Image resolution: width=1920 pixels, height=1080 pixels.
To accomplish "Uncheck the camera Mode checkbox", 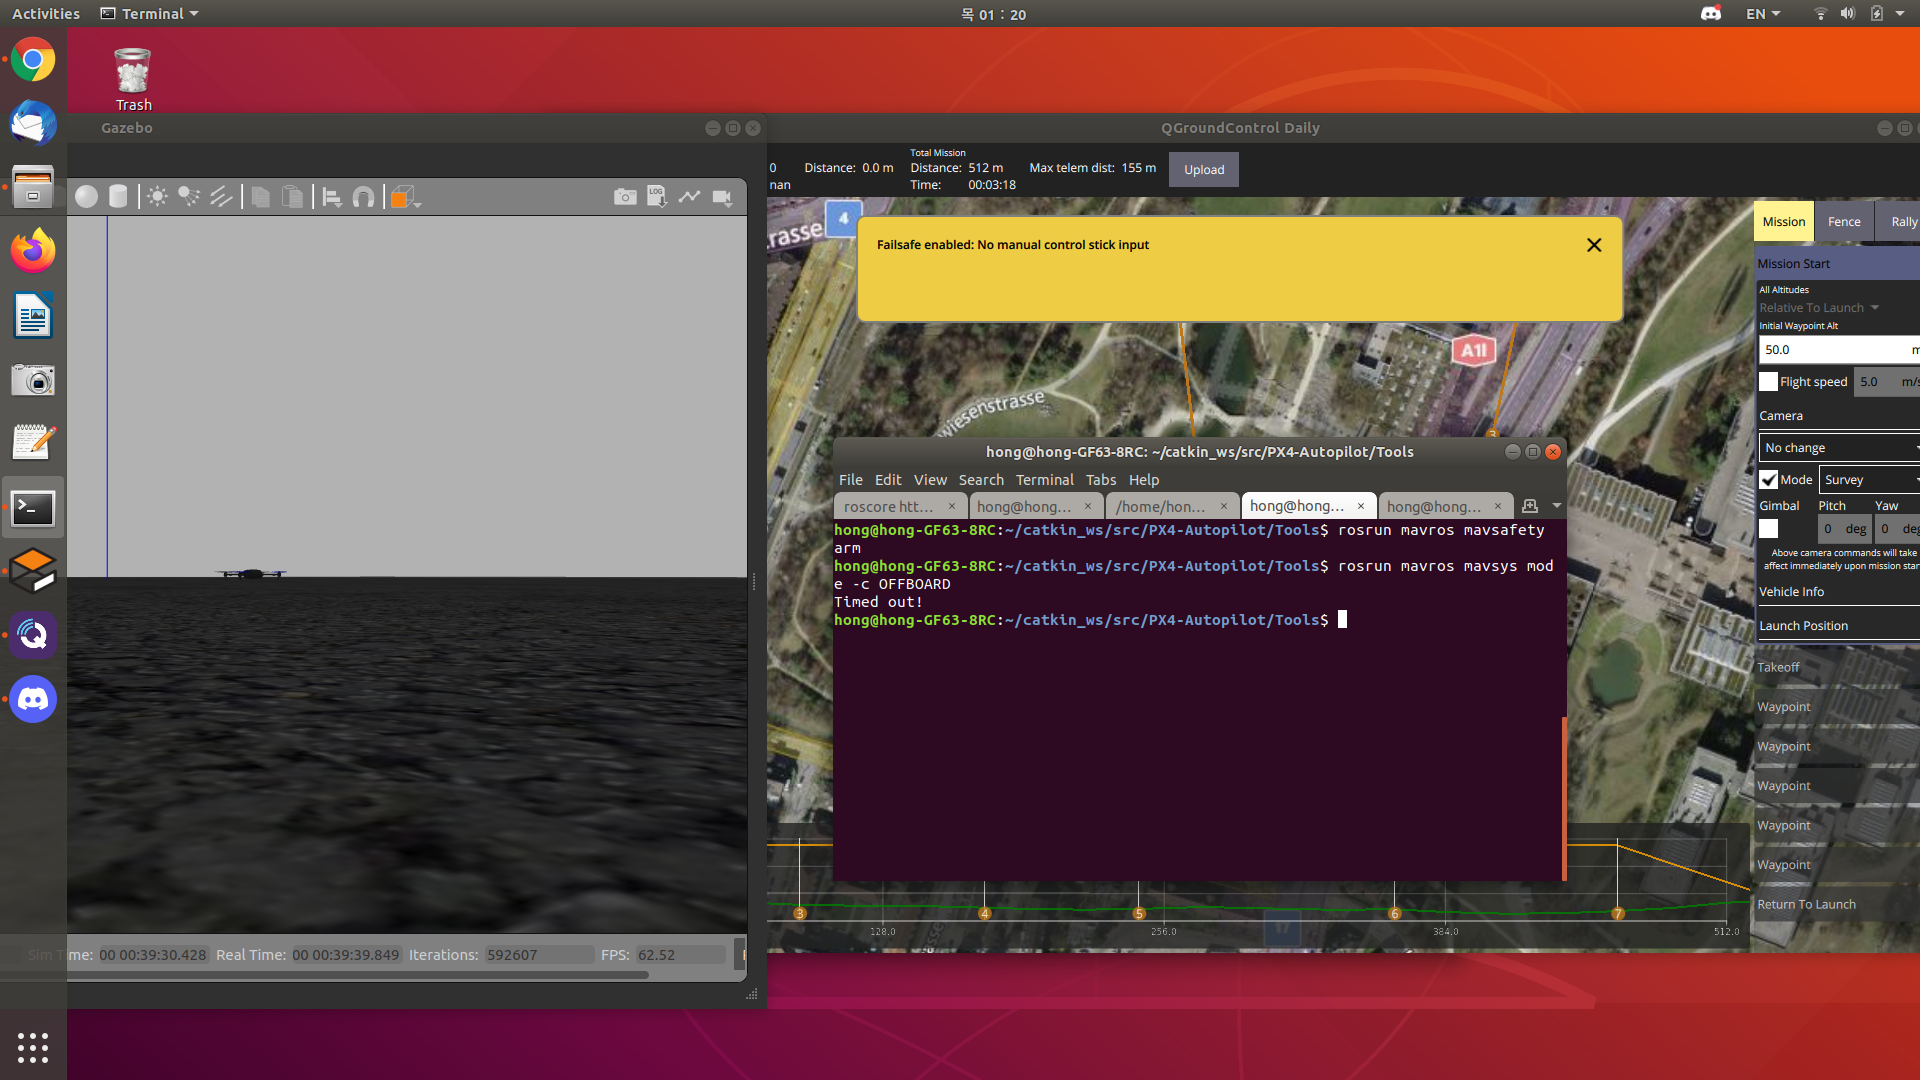I will 1768,479.
